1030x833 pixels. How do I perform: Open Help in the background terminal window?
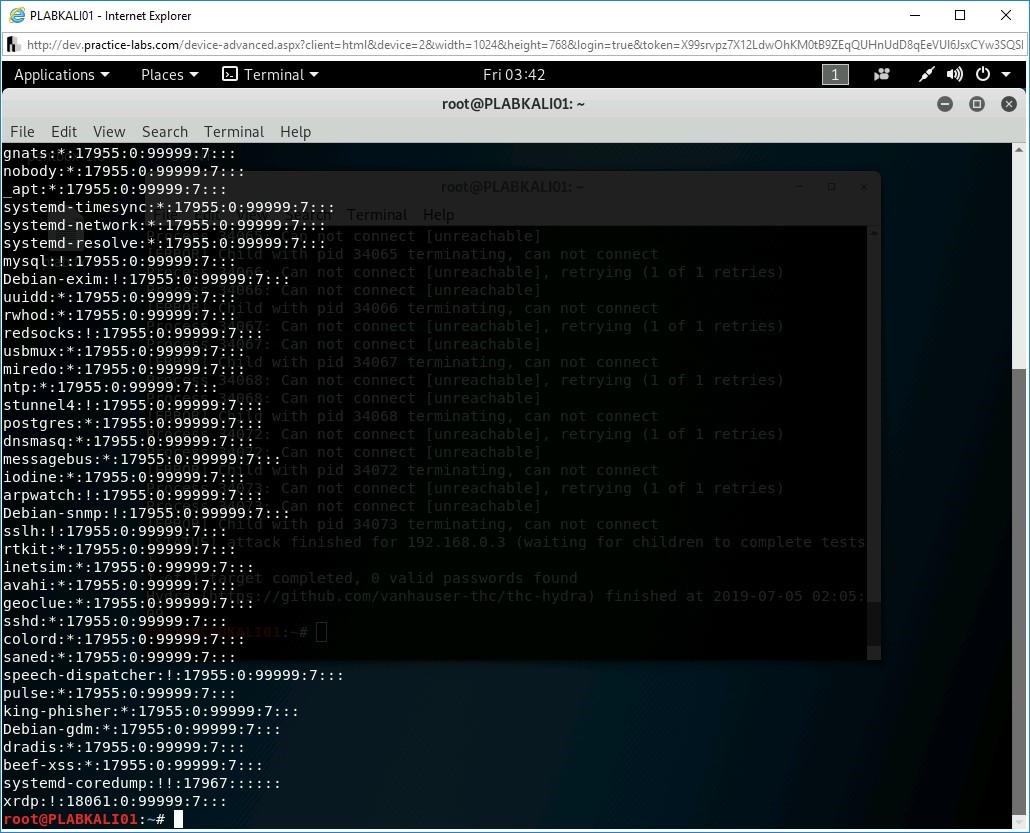click(x=438, y=214)
